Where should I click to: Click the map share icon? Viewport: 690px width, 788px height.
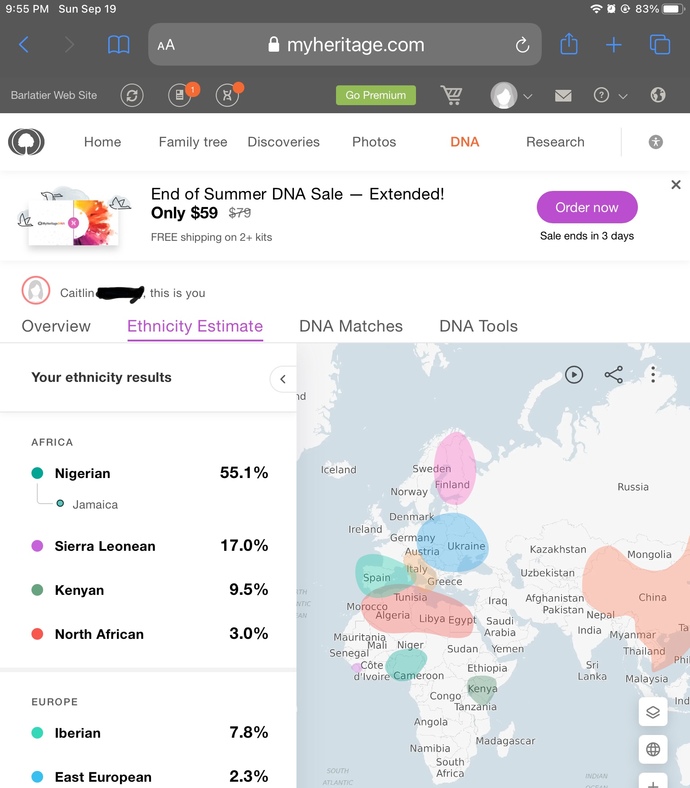point(614,374)
